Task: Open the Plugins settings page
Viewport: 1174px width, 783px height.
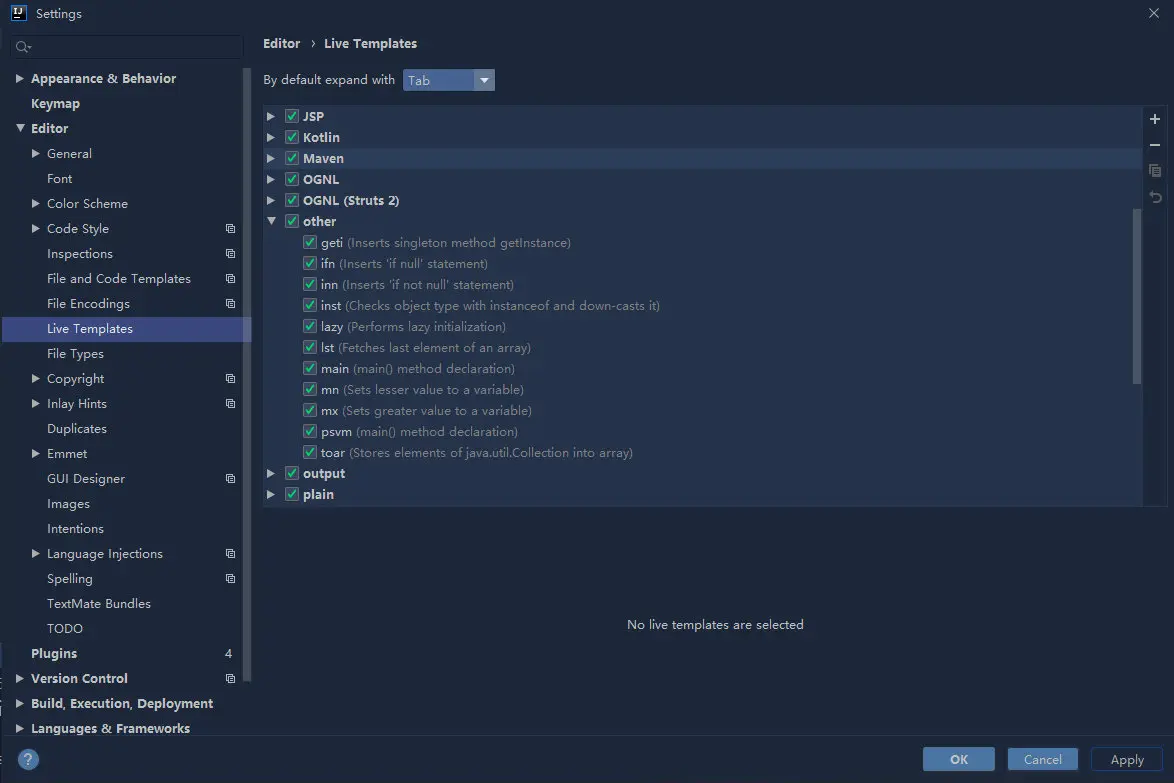Action: pos(54,653)
